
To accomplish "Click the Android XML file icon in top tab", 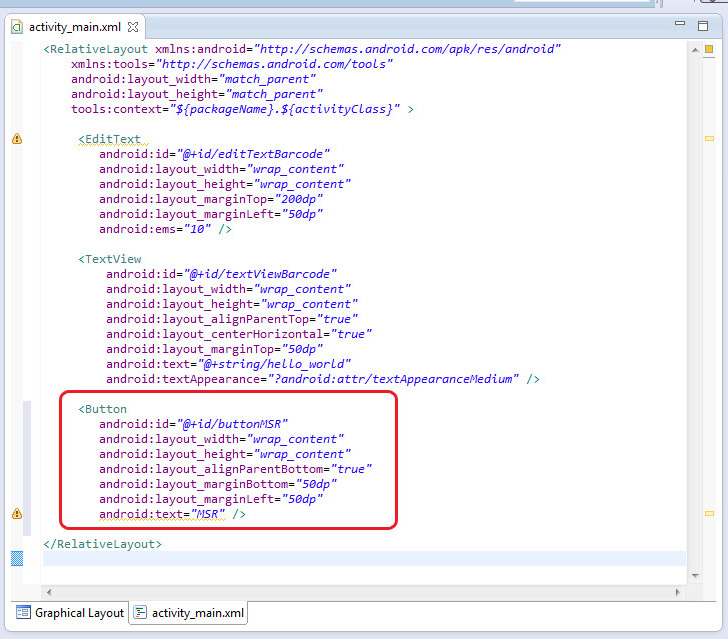I will tap(16, 26).
